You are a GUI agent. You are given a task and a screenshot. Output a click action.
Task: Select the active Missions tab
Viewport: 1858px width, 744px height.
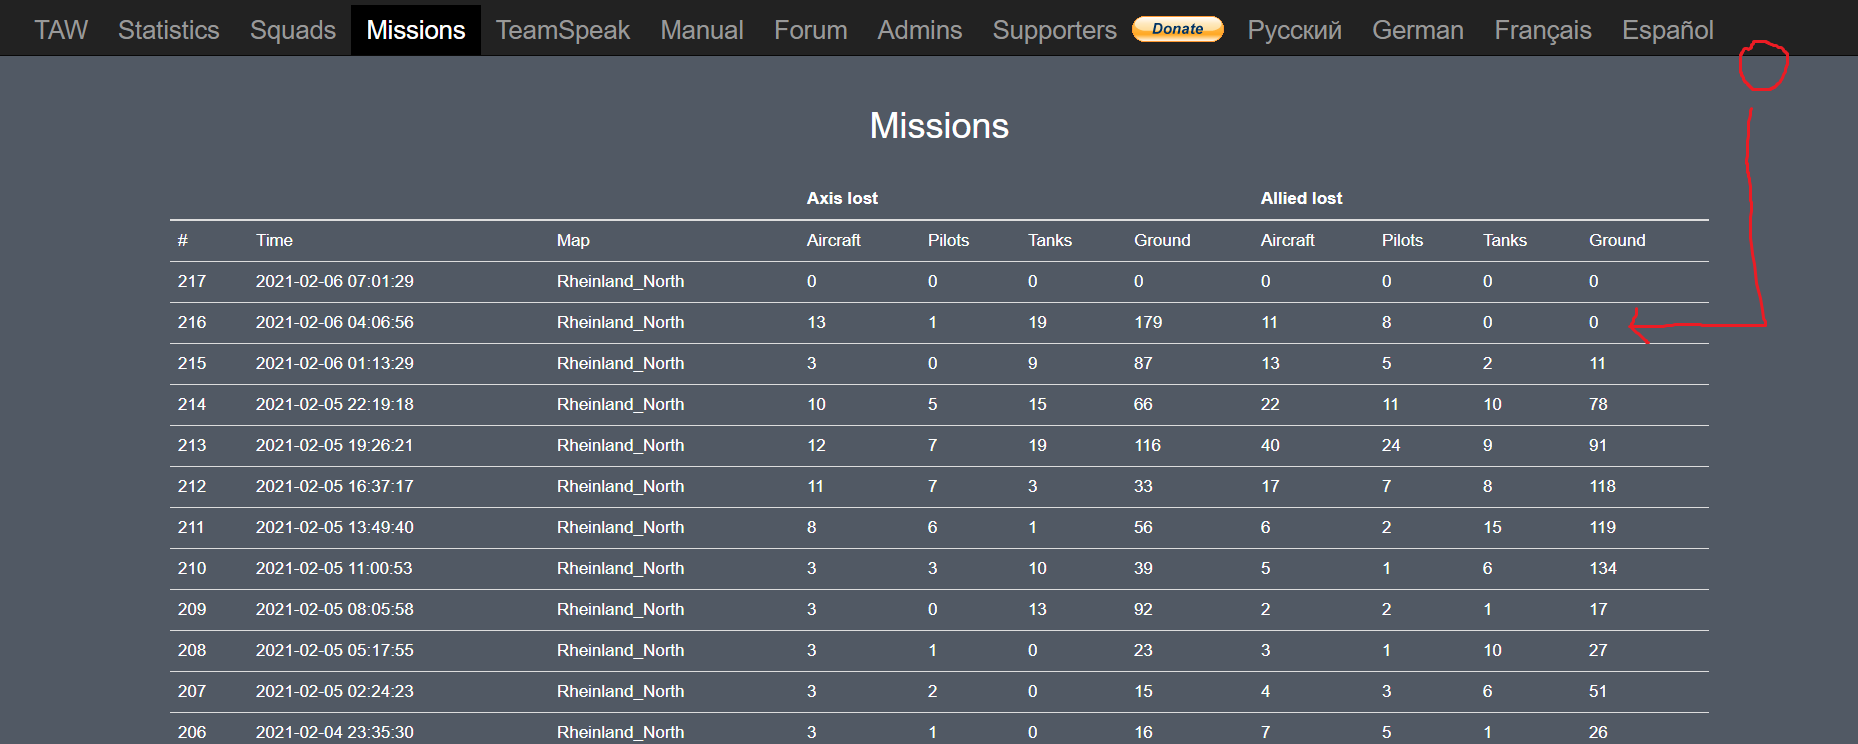click(416, 30)
